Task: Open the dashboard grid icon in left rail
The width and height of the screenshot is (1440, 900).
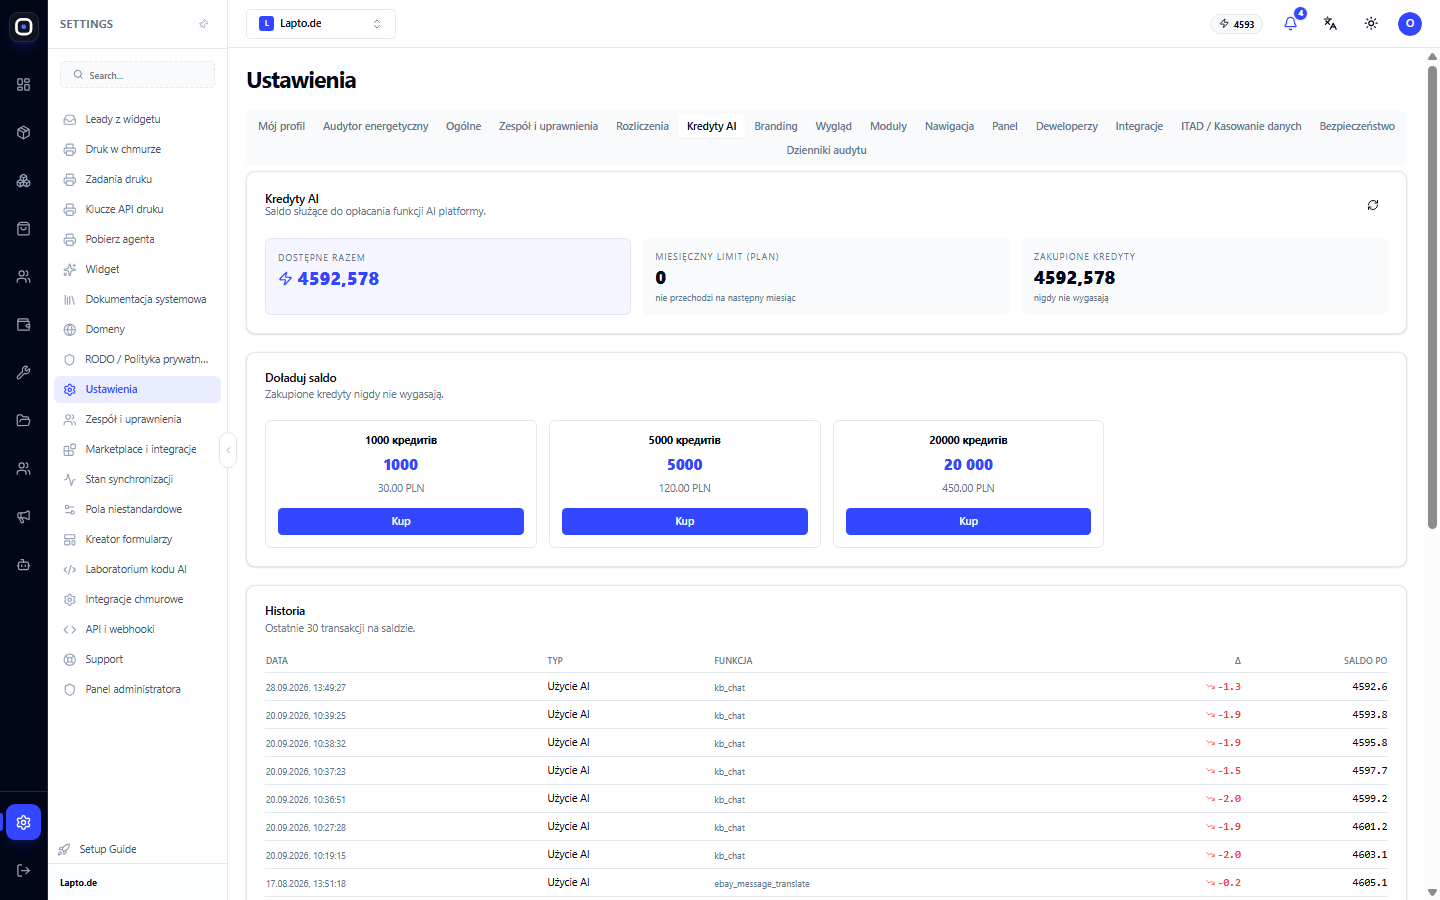Action: pyautogui.click(x=24, y=85)
